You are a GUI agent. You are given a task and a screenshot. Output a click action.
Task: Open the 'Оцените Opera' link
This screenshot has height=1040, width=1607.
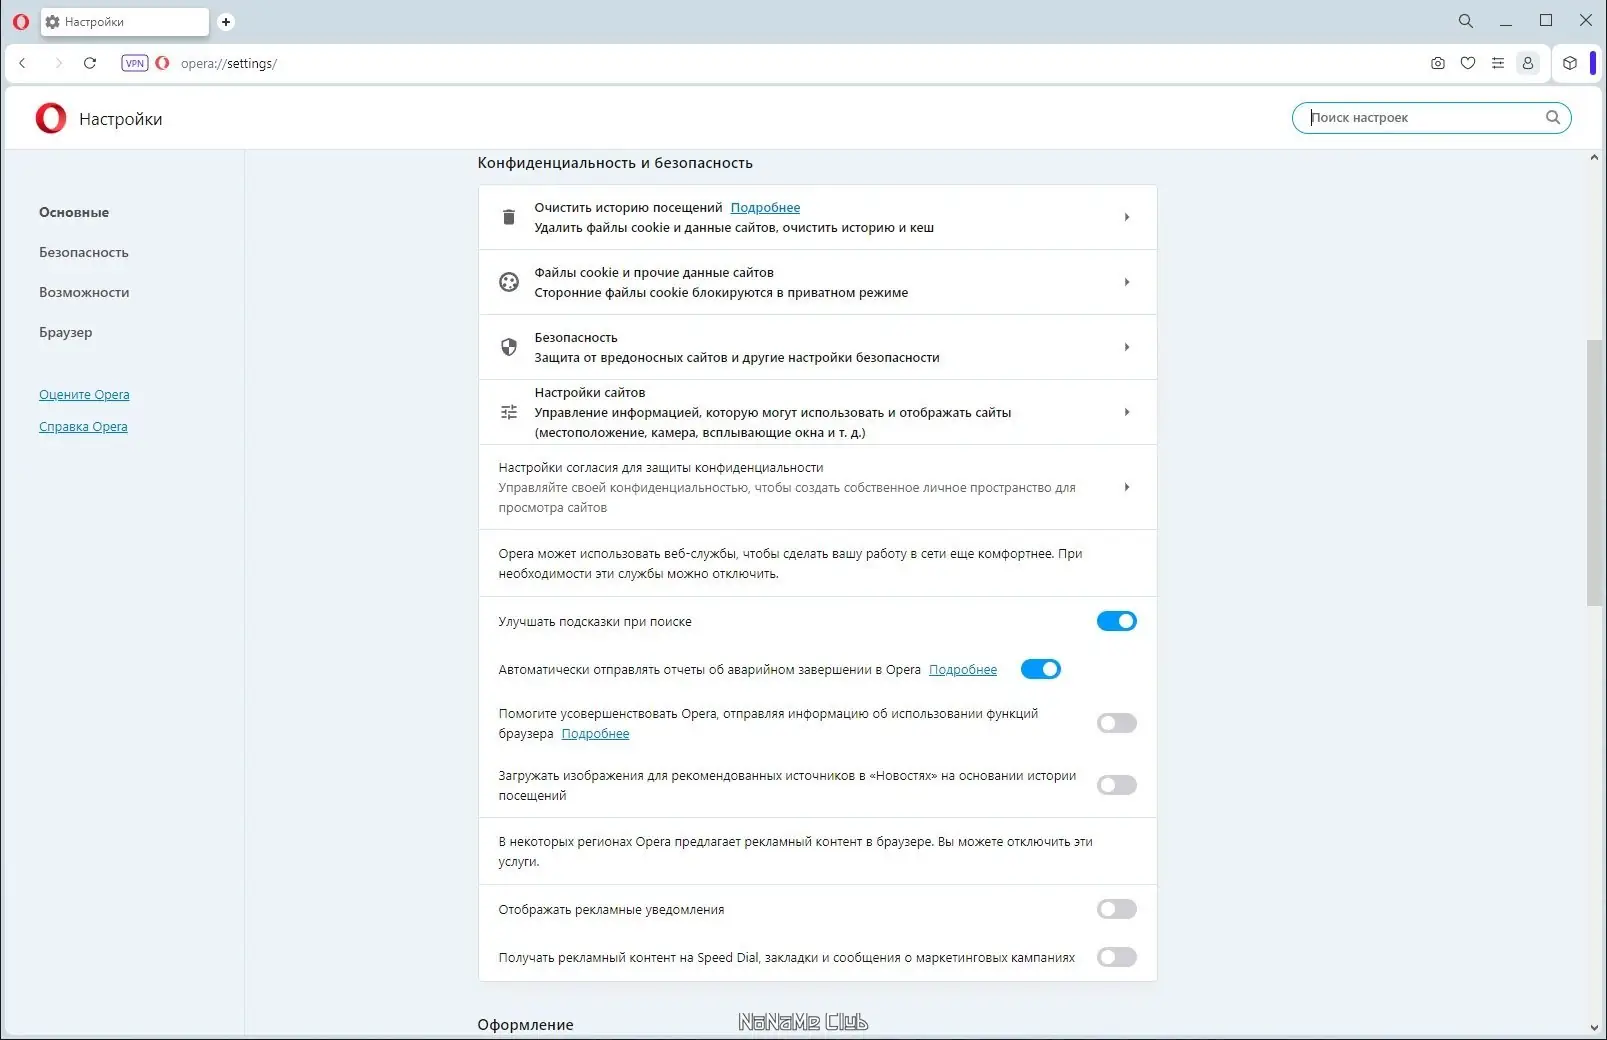tap(84, 395)
